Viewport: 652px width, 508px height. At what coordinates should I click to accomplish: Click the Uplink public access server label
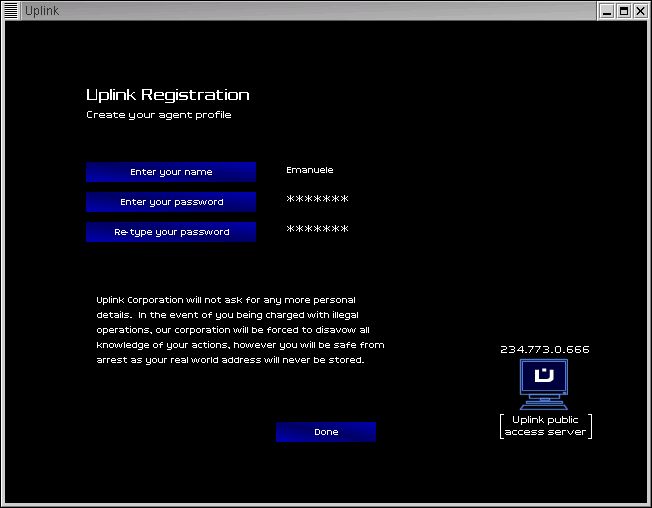(546, 426)
